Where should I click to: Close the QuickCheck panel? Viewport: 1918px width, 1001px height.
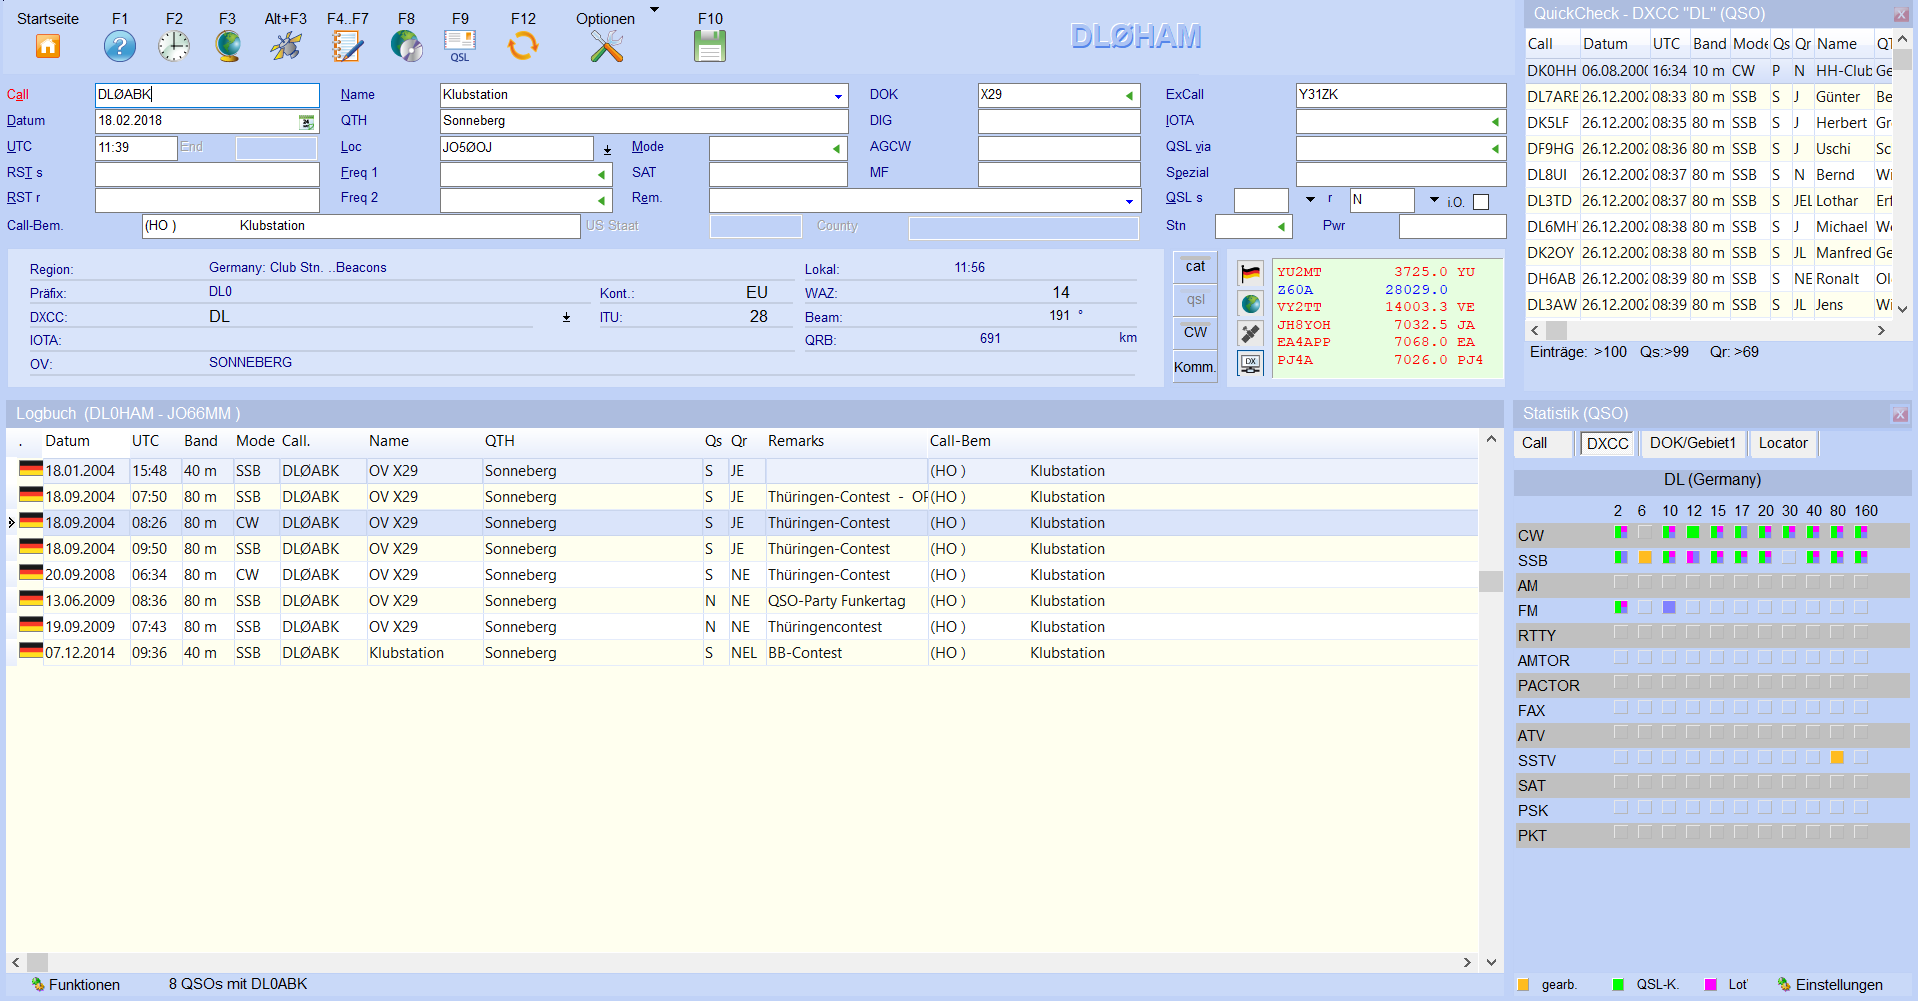click(1900, 14)
